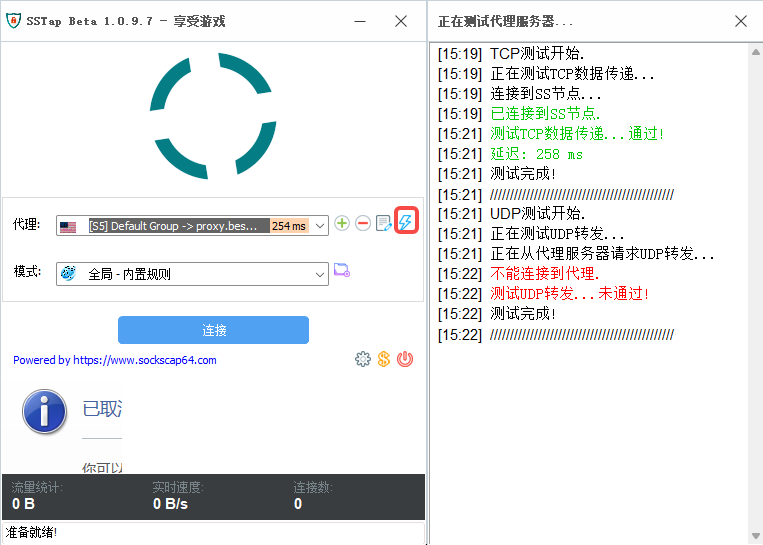Click the green line '已连接到SS节点.'
Viewport: 763px width, 545px height.
point(545,114)
